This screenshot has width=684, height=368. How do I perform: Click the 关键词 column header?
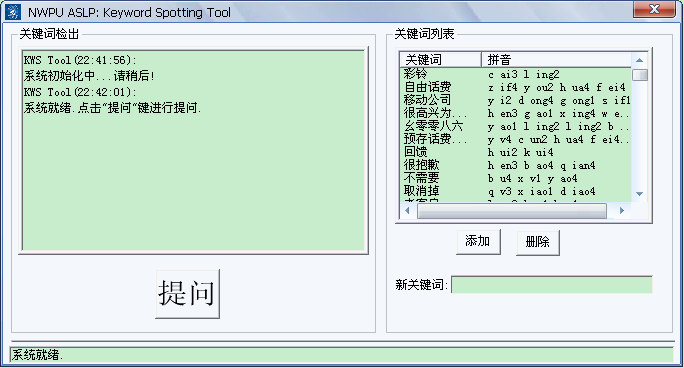pos(440,60)
